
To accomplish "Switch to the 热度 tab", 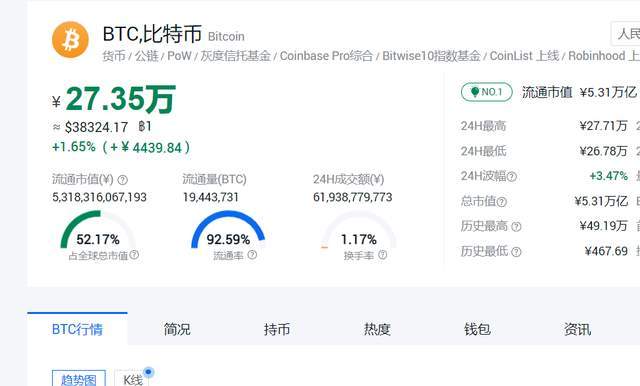I will [377, 329].
